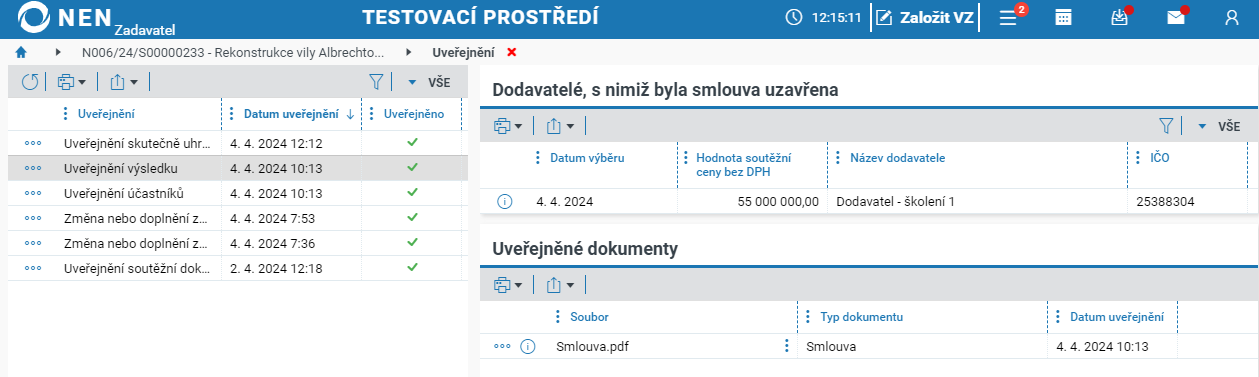Open the mail envelope notifications

click(1175, 18)
